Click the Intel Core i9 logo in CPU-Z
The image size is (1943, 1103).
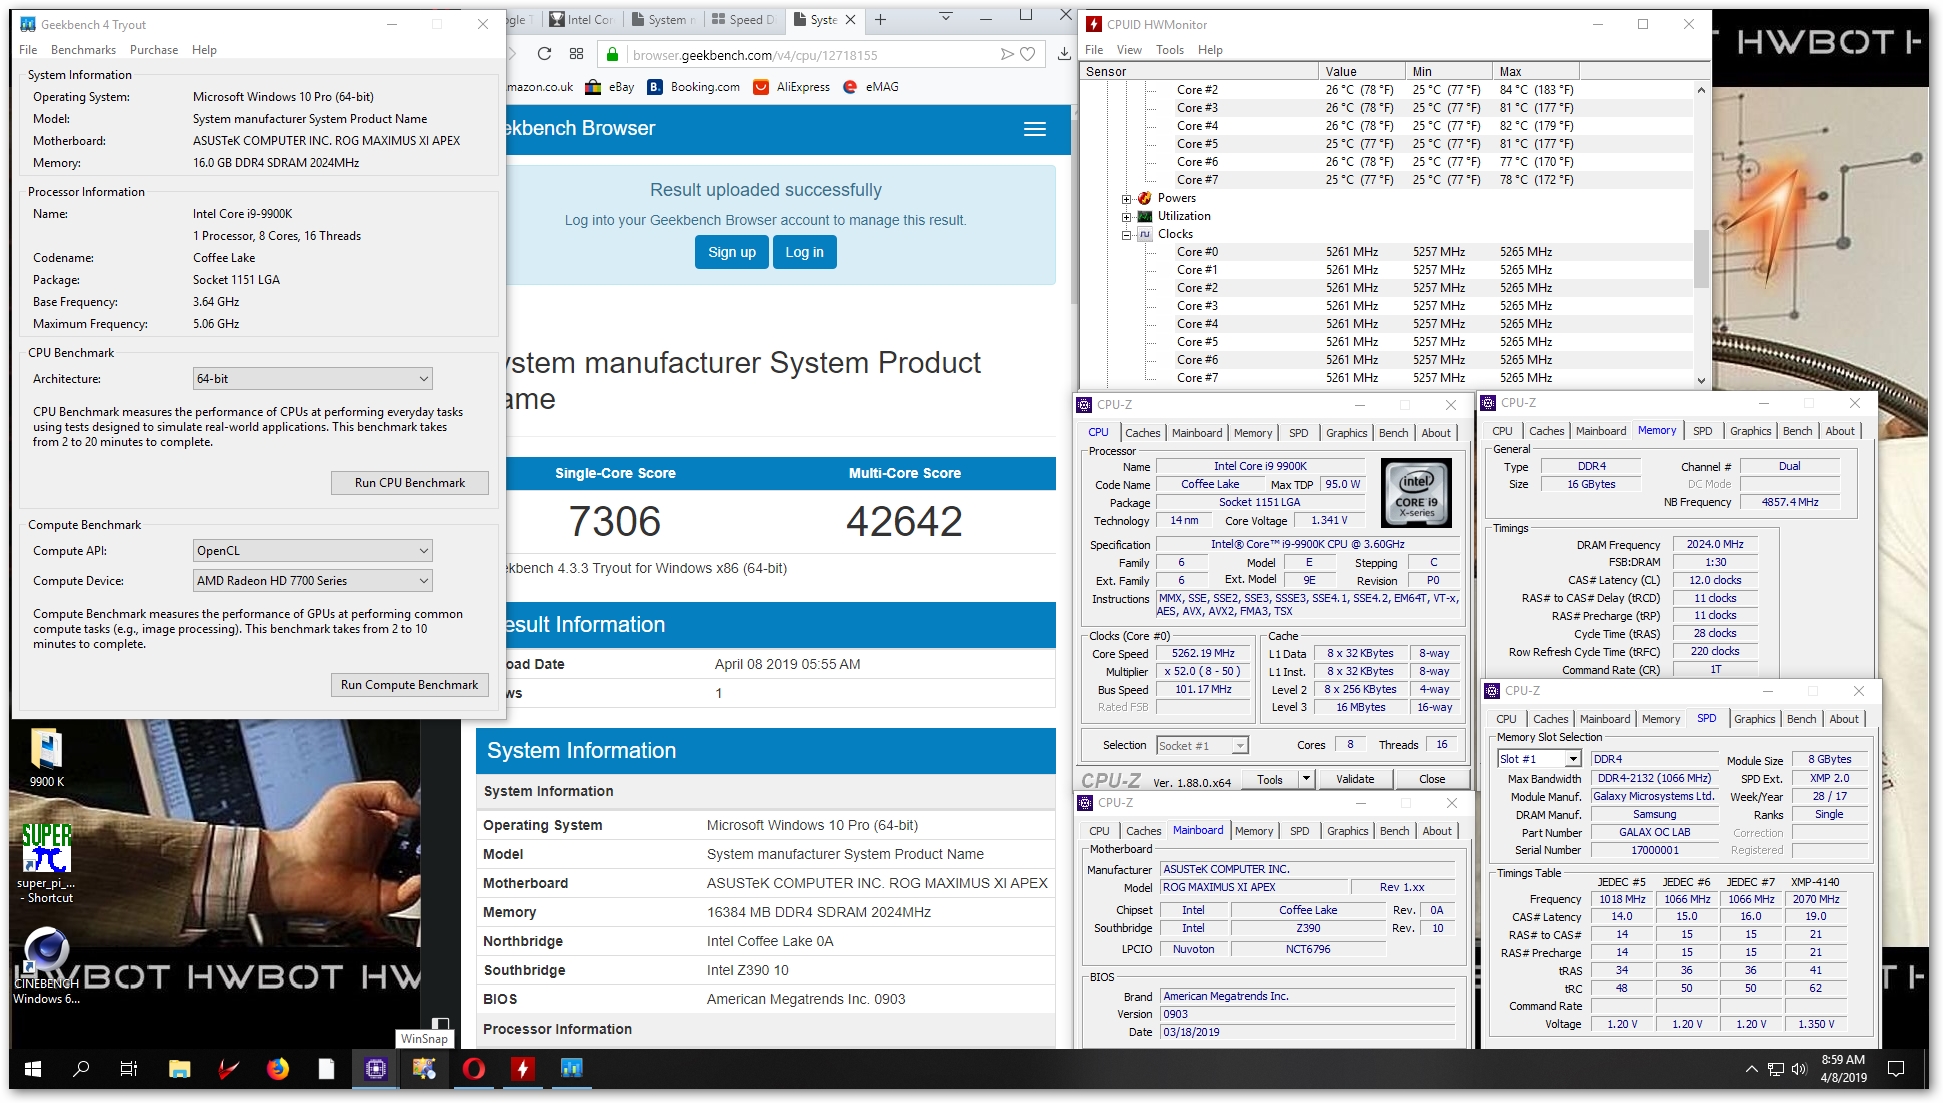pos(1416,493)
